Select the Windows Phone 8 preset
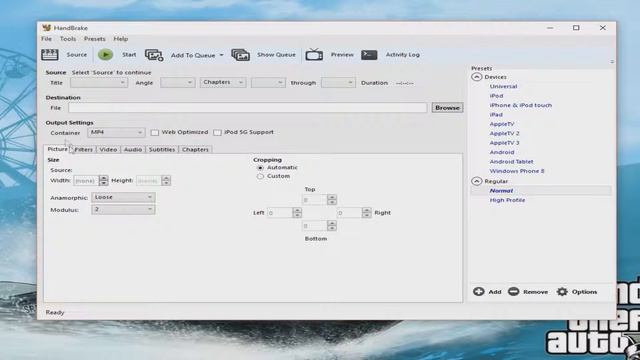Viewport: 640px width, 360px height. point(517,171)
